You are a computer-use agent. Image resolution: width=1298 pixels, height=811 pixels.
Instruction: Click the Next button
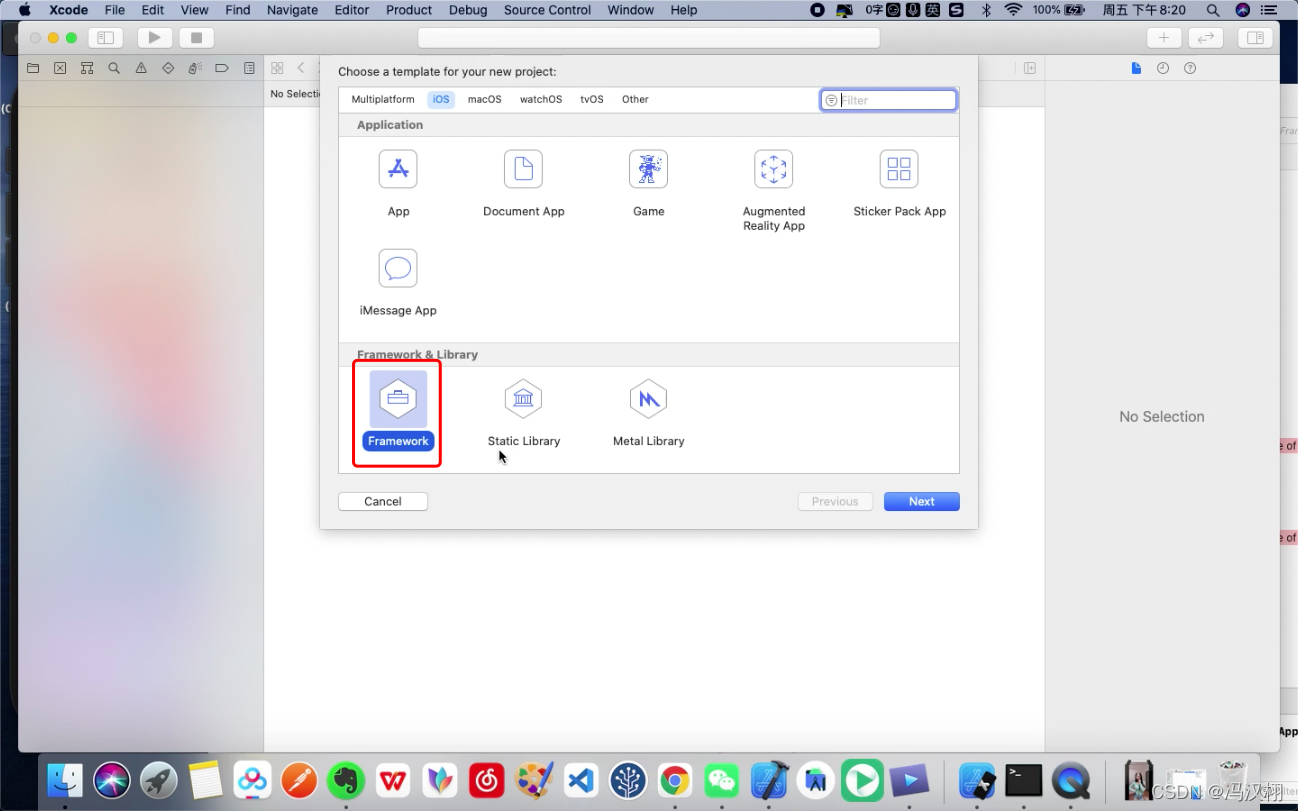tap(922, 501)
